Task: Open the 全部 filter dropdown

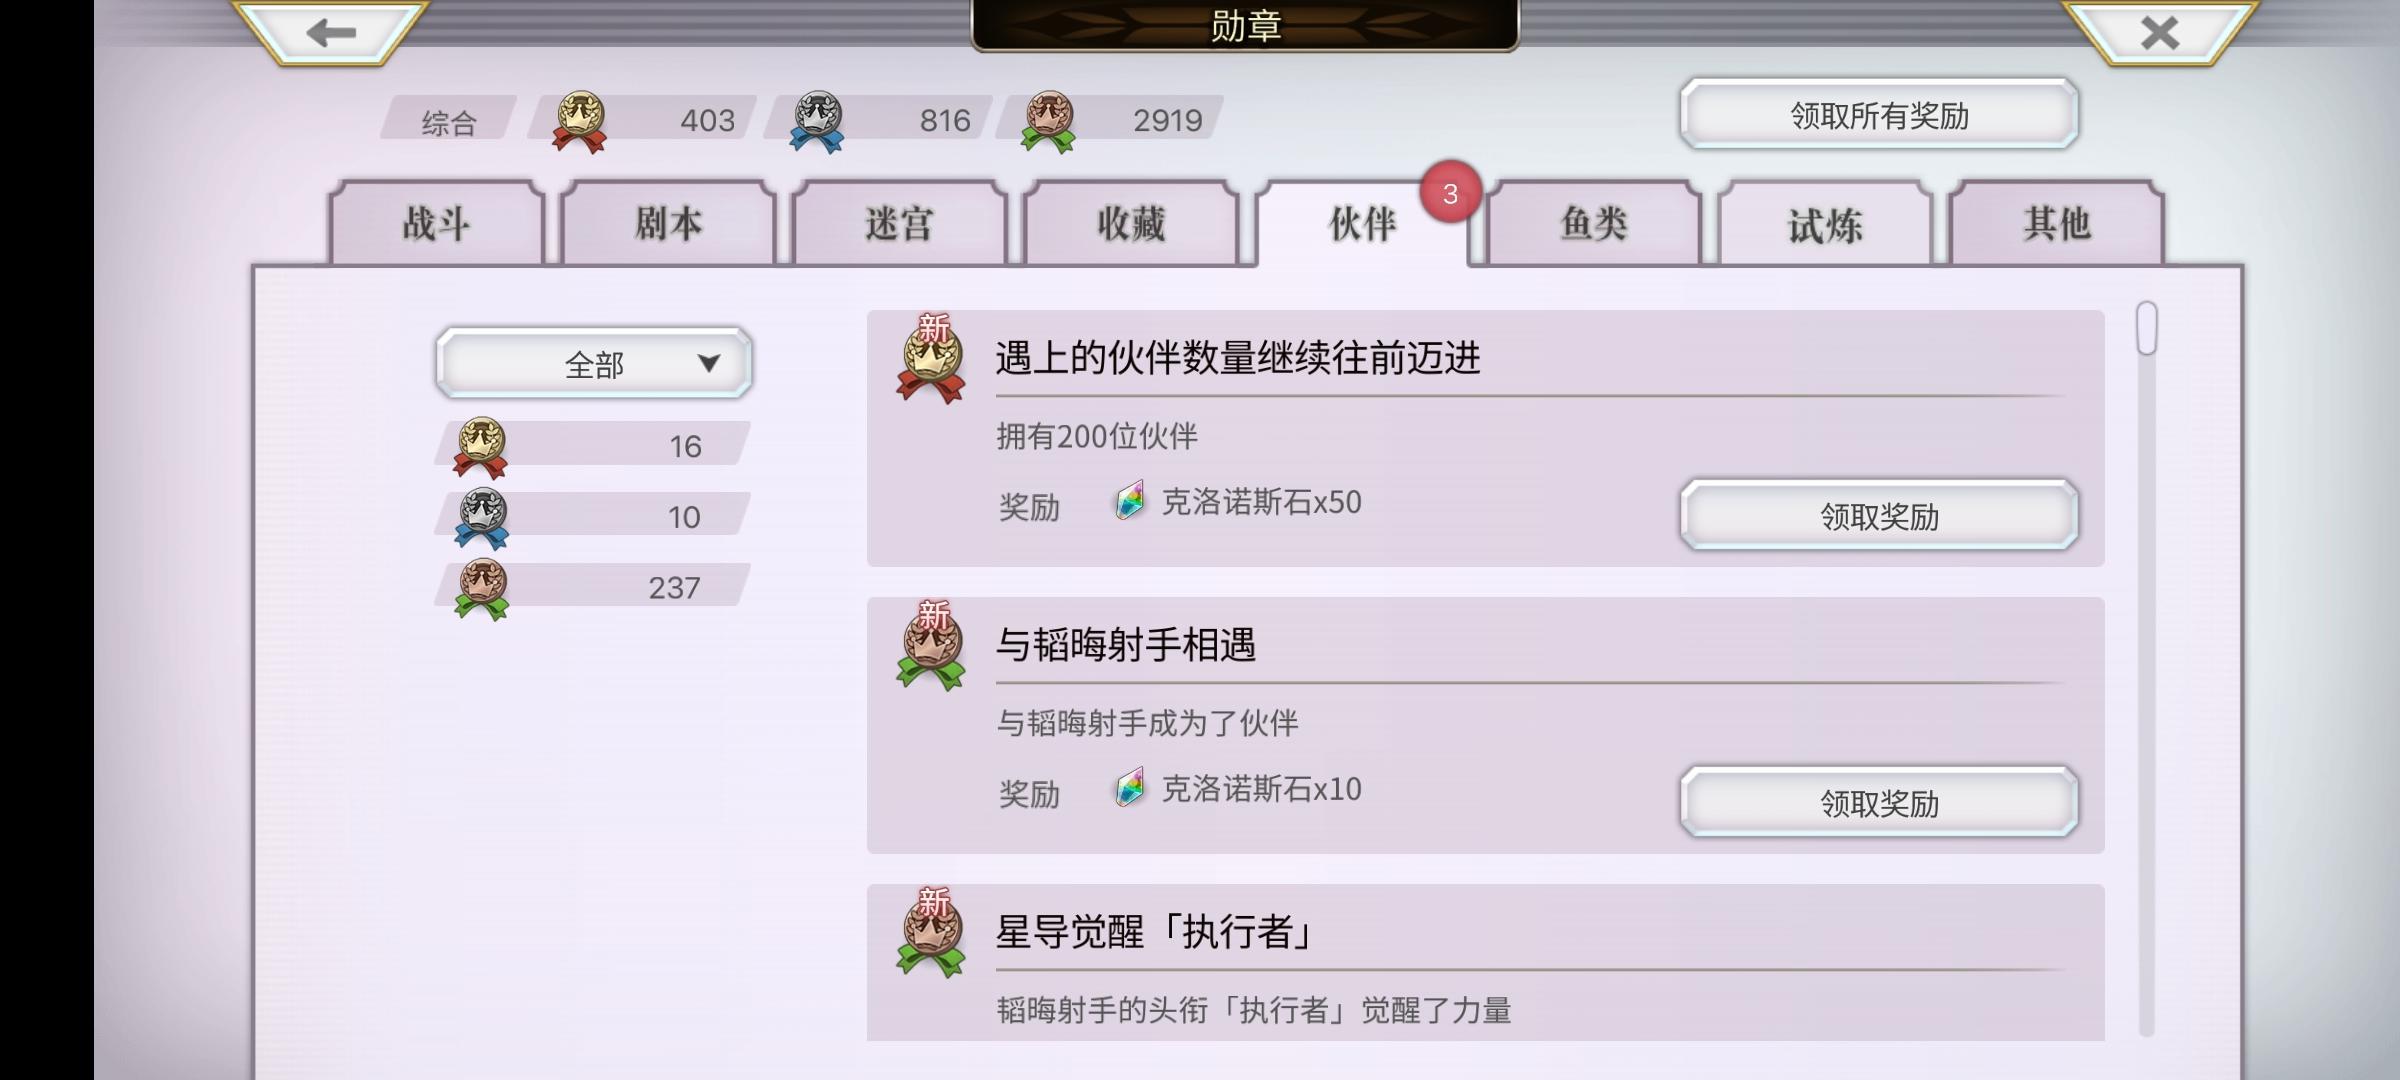Action: tap(594, 363)
